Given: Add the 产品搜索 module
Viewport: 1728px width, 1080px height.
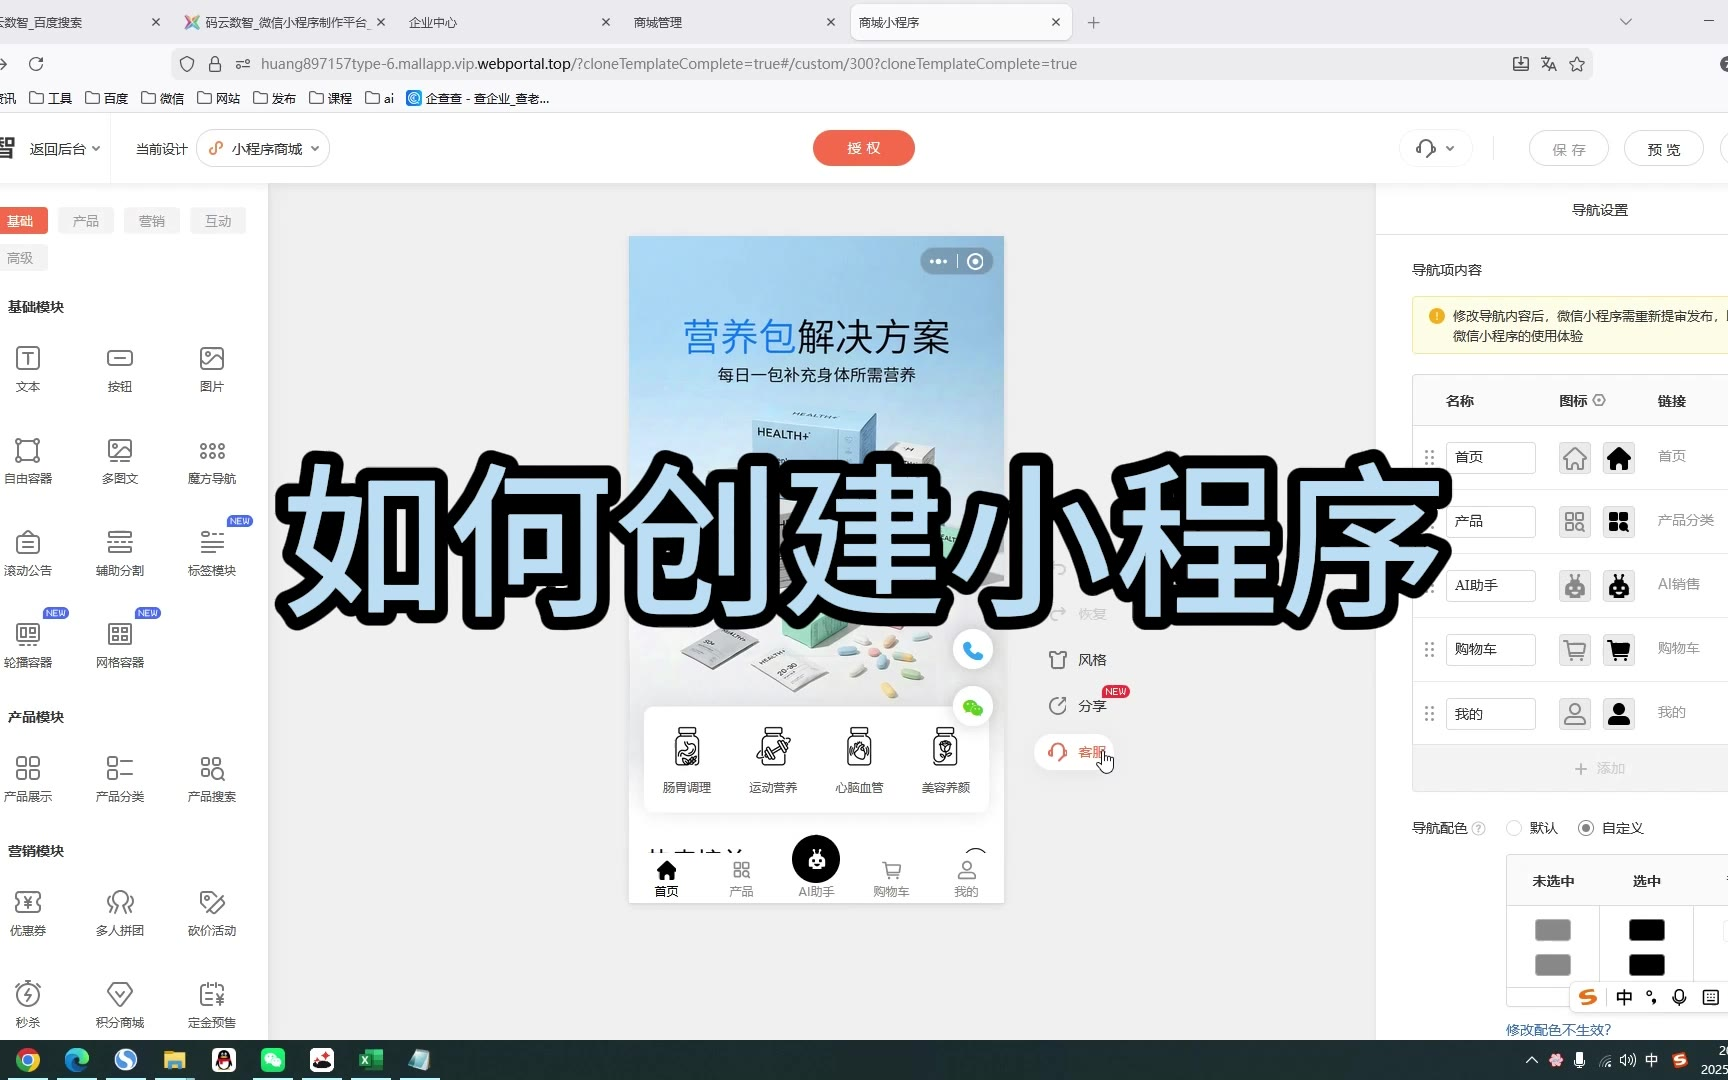Looking at the screenshot, I should tap(212, 779).
